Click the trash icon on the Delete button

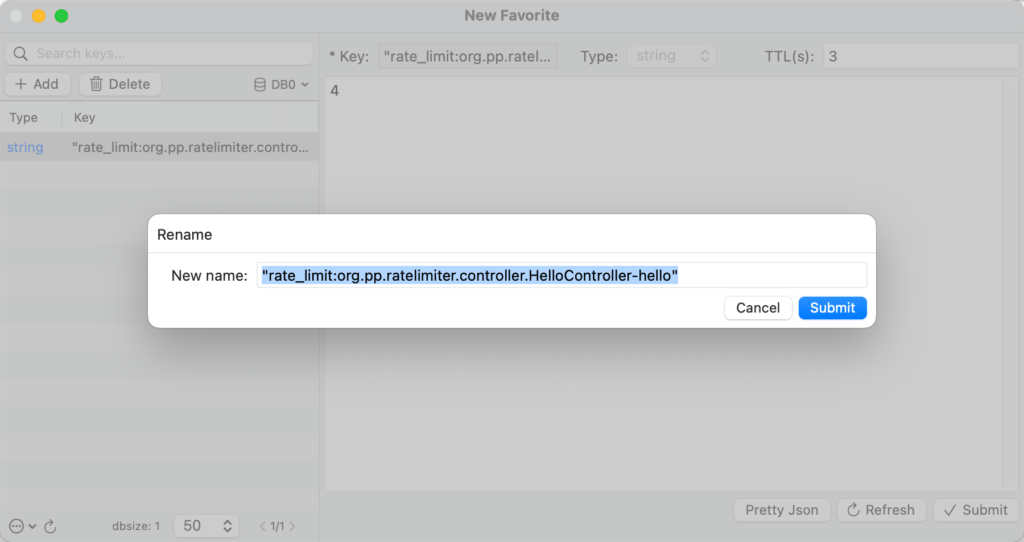pyautogui.click(x=96, y=84)
